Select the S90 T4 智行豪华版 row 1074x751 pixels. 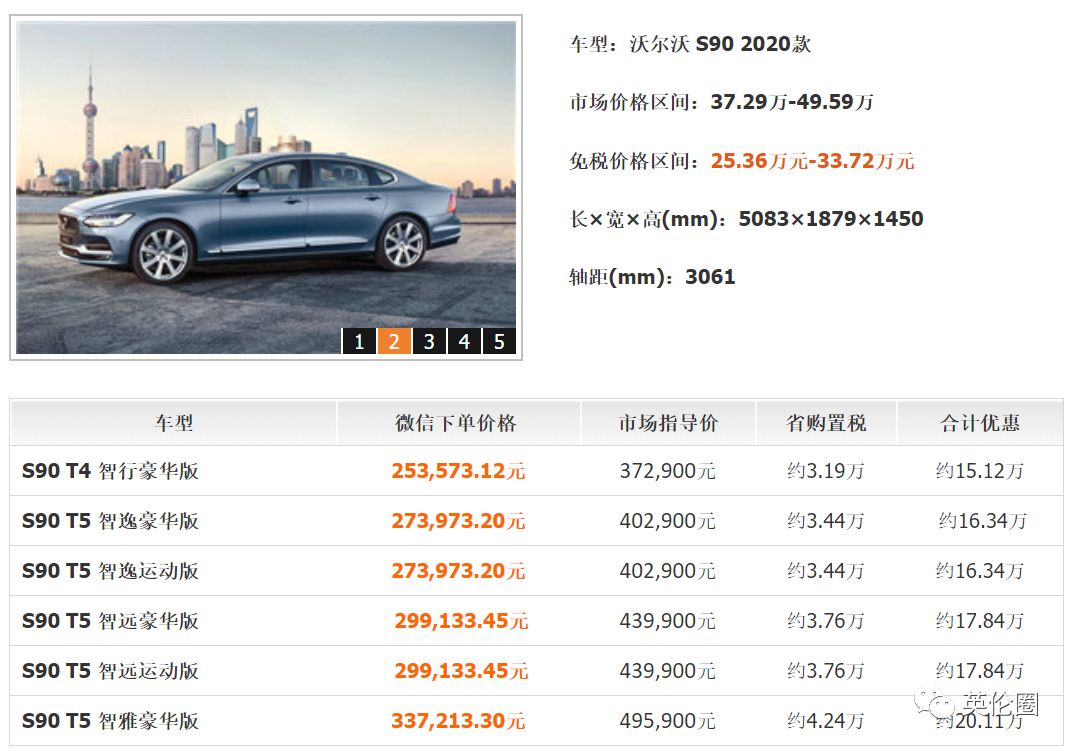pyautogui.click(x=110, y=471)
